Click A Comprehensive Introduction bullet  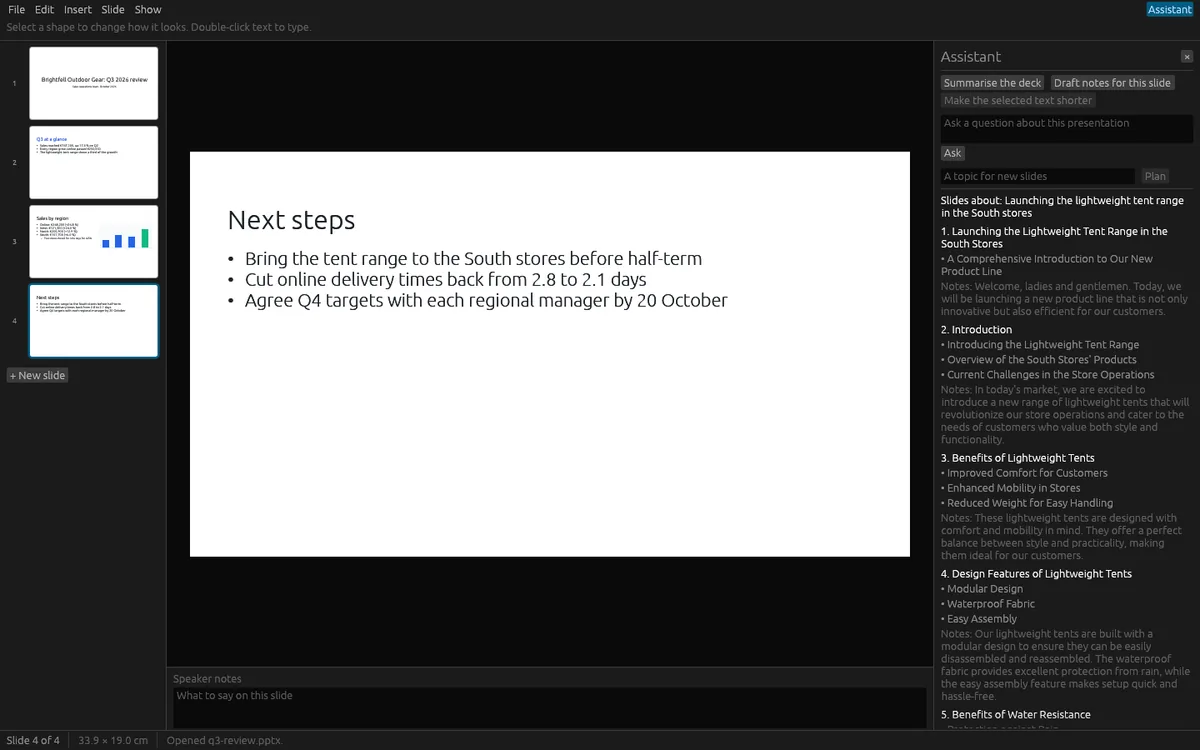click(1047, 265)
